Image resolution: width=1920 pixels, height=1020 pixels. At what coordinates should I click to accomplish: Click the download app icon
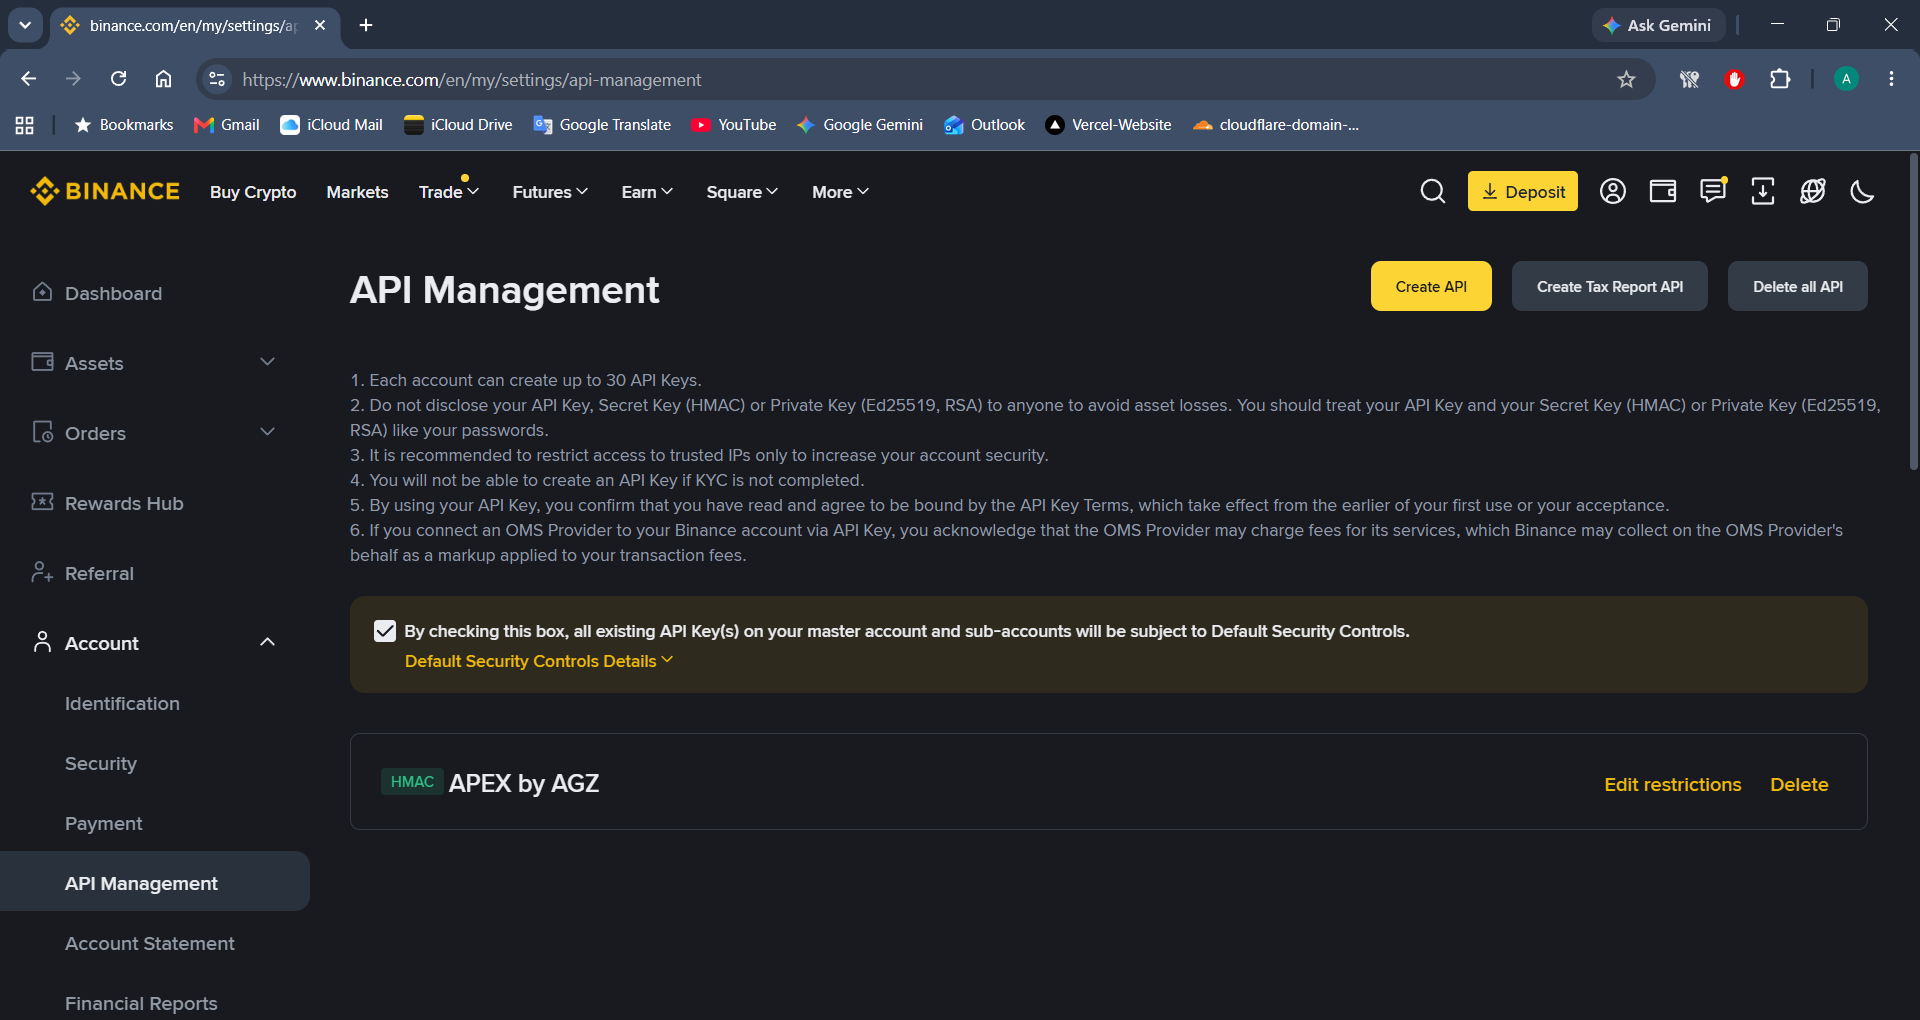point(1763,191)
